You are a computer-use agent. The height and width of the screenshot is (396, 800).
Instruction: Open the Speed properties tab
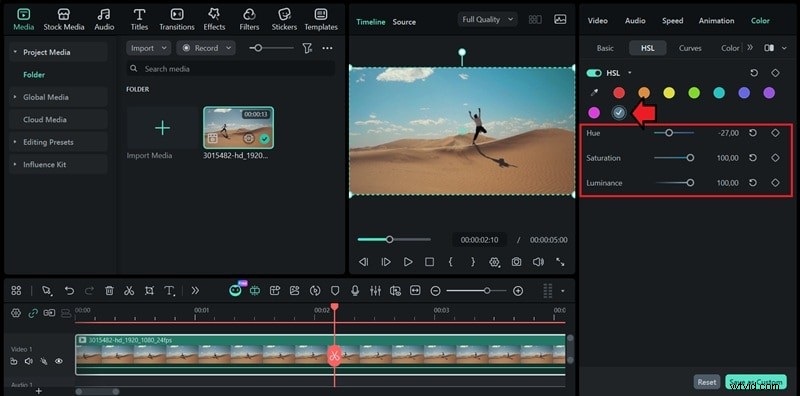672,20
